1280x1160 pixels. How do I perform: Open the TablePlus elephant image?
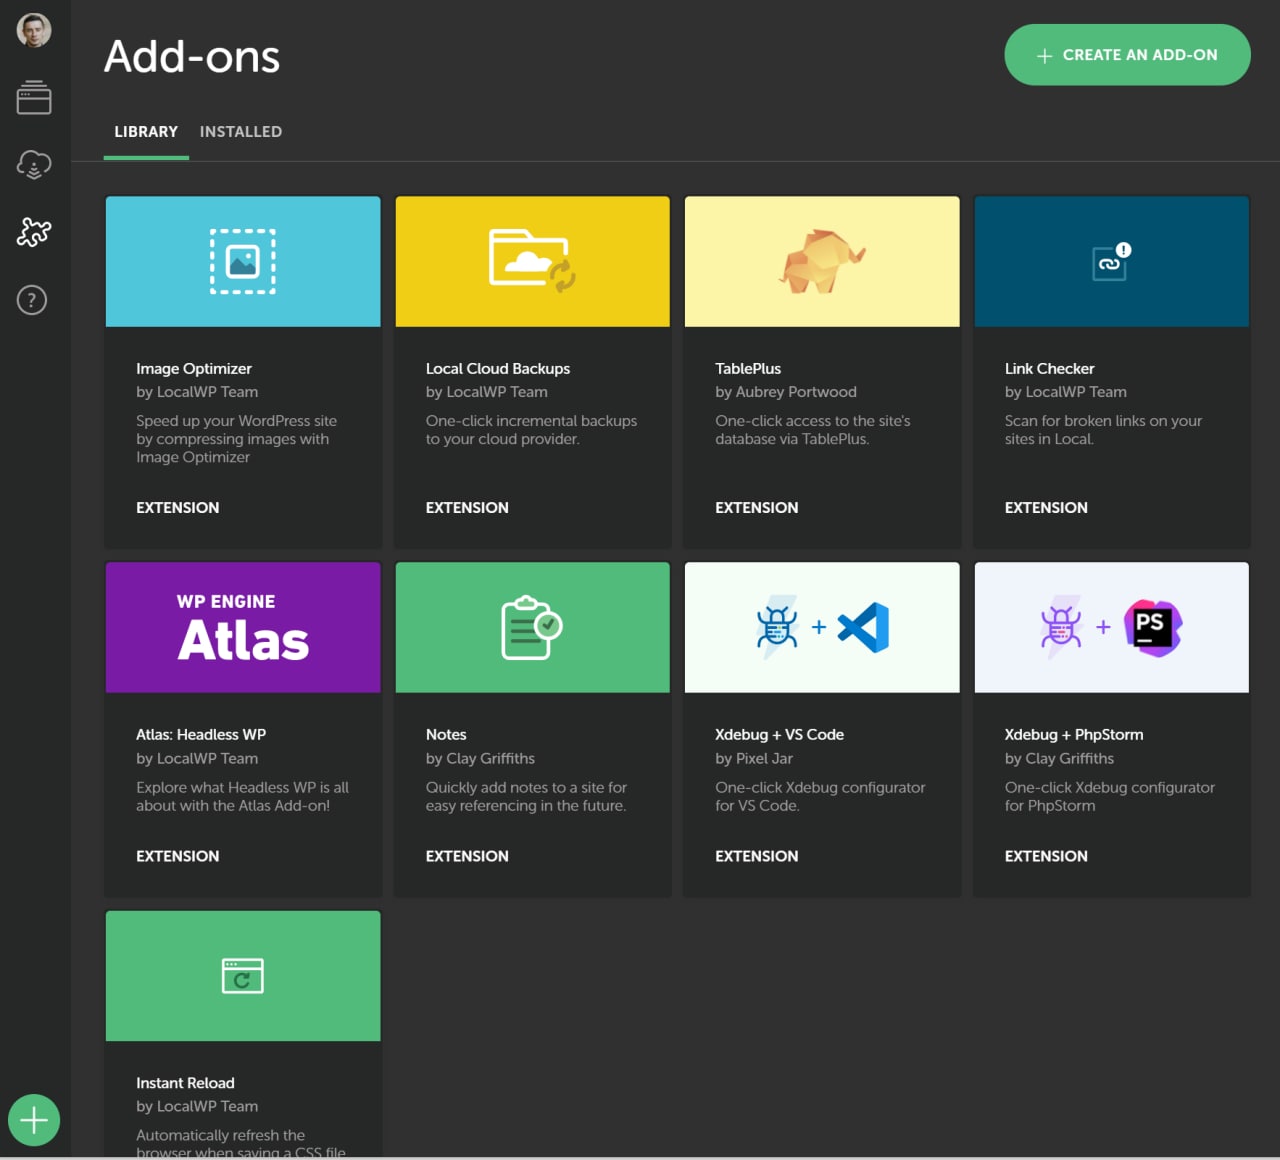[822, 261]
